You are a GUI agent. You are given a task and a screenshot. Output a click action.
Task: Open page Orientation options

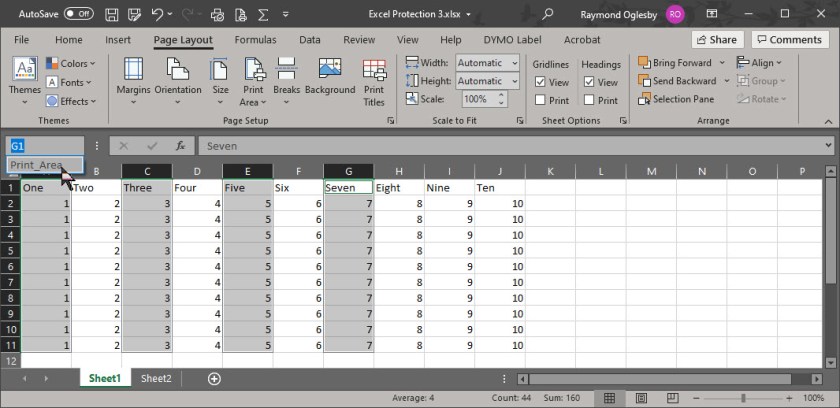(x=178, y=82)
